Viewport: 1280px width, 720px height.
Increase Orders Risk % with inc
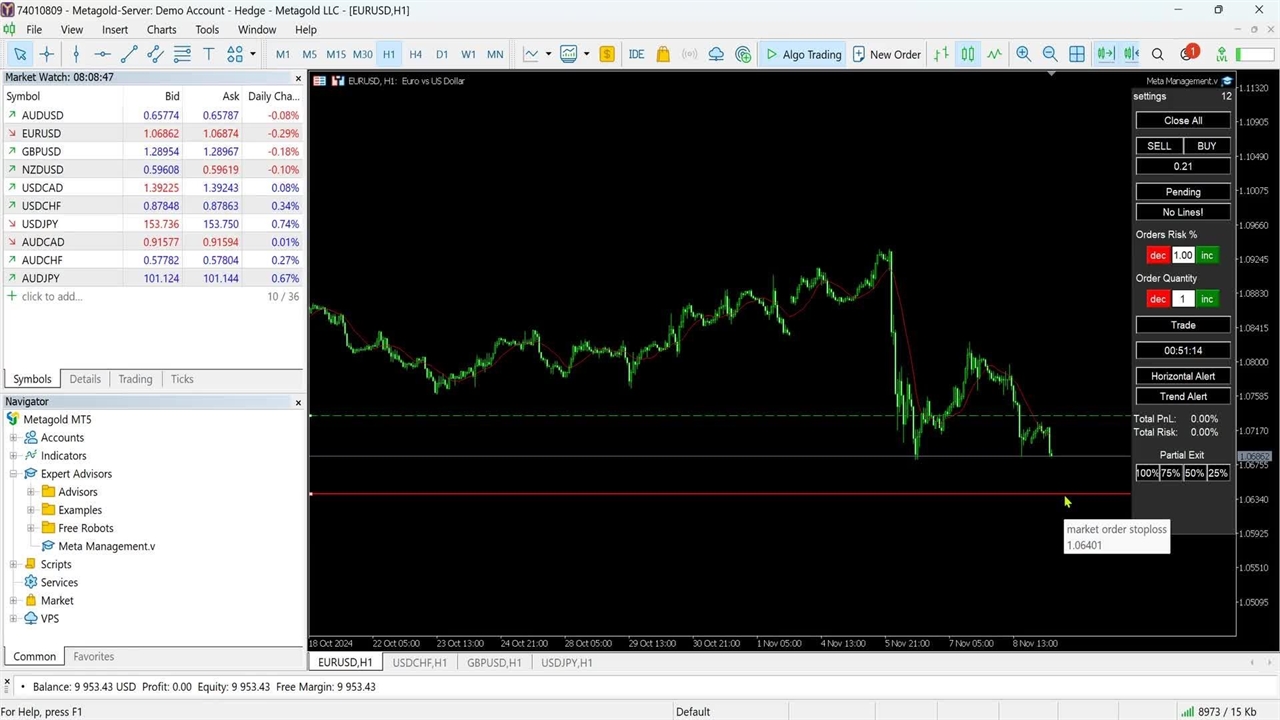click(1207, 255)
